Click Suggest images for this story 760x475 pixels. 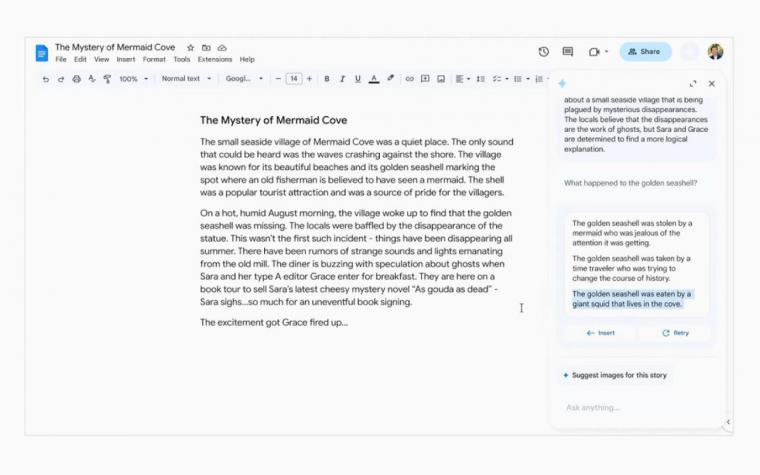click(615, 375)
